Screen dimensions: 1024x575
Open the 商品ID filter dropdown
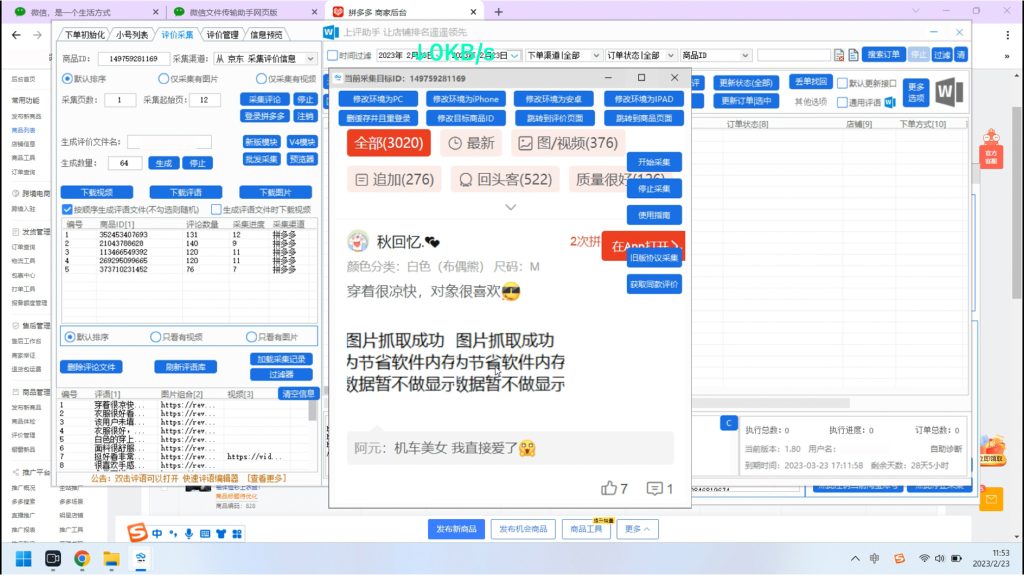pos(715,56)
